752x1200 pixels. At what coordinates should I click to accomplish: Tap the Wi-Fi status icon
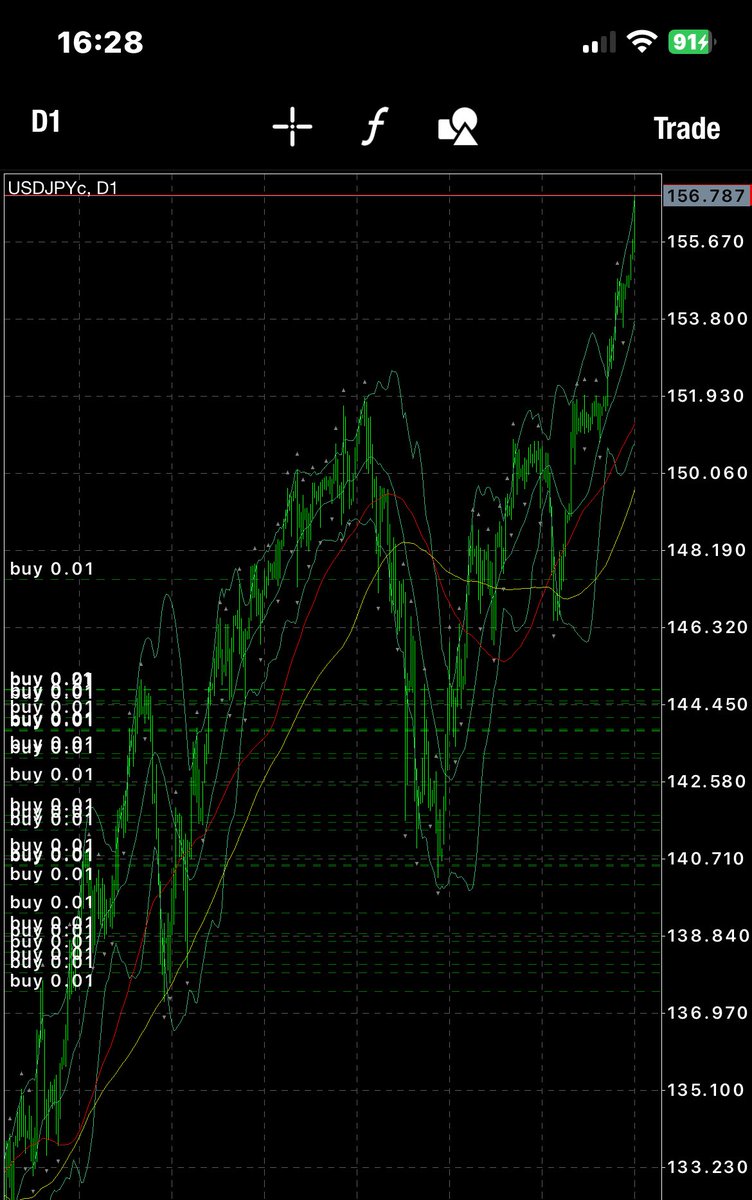coord(640,42)
